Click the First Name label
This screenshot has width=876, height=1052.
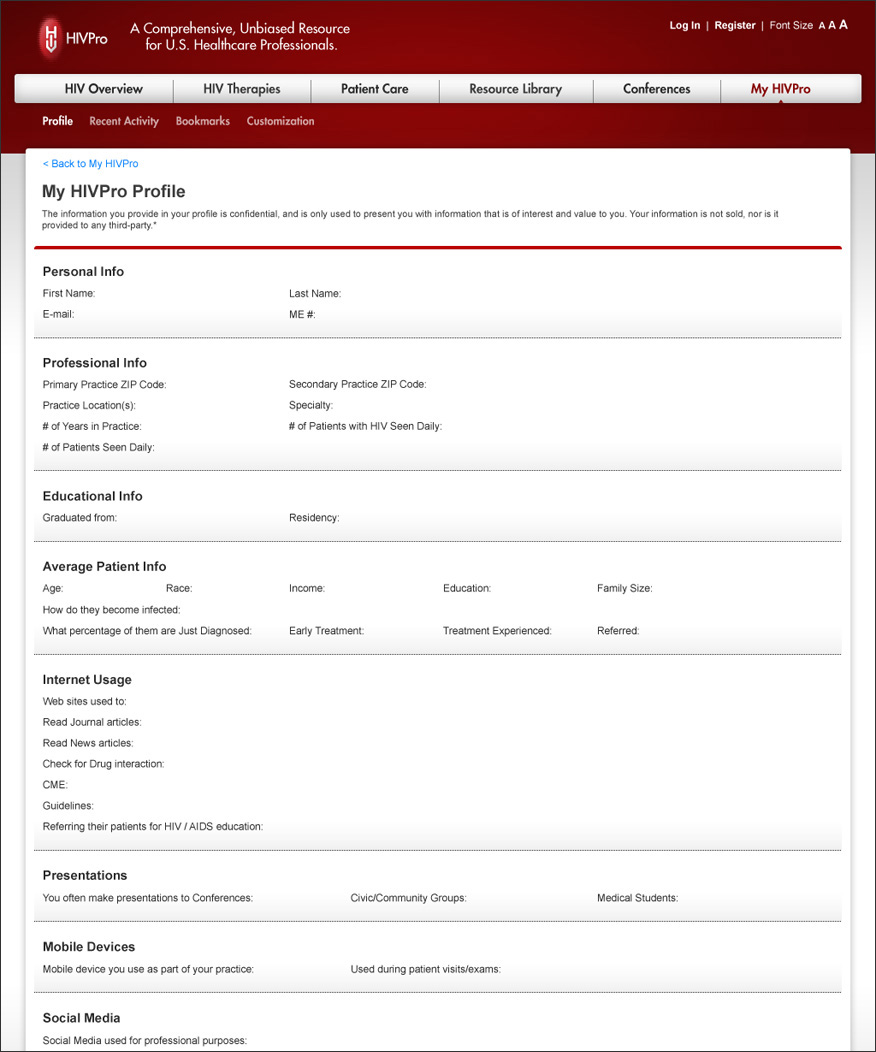(69, 293)
